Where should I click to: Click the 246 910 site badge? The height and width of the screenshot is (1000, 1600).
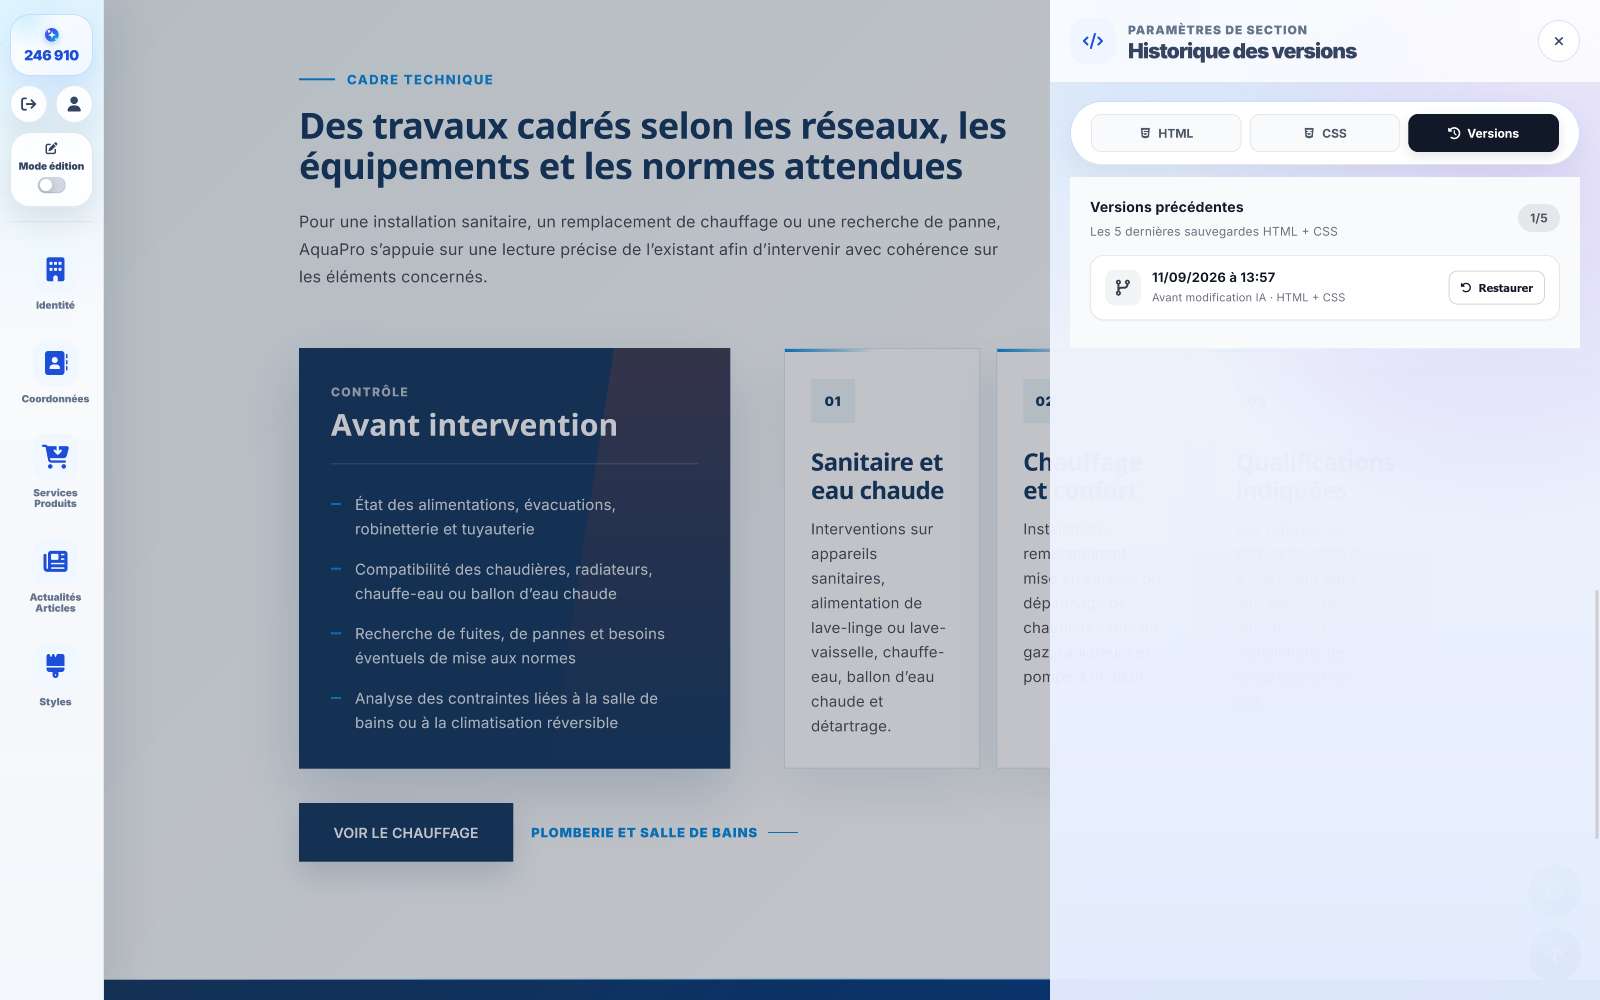pyautogui.click(x=51, y=45)
